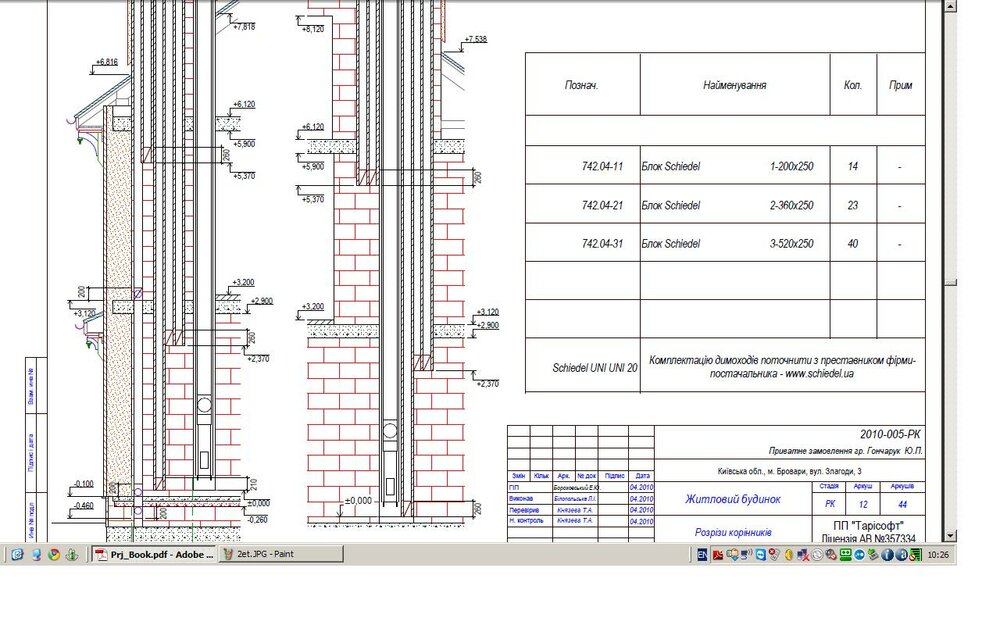Click the system clock showing 10:26
Viewport: 1000px width, 625px height.
[x=938, y=555]
